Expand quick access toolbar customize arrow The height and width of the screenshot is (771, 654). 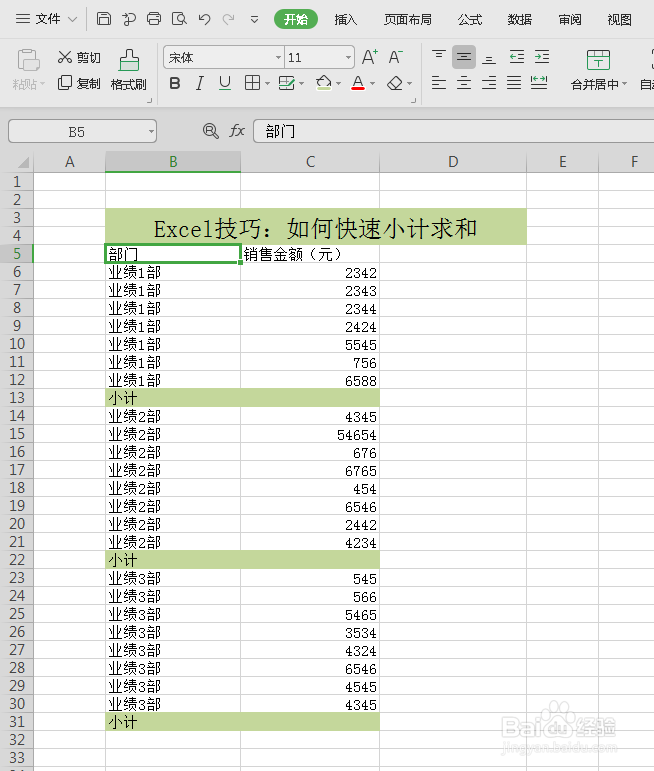(x=254, y=20)
